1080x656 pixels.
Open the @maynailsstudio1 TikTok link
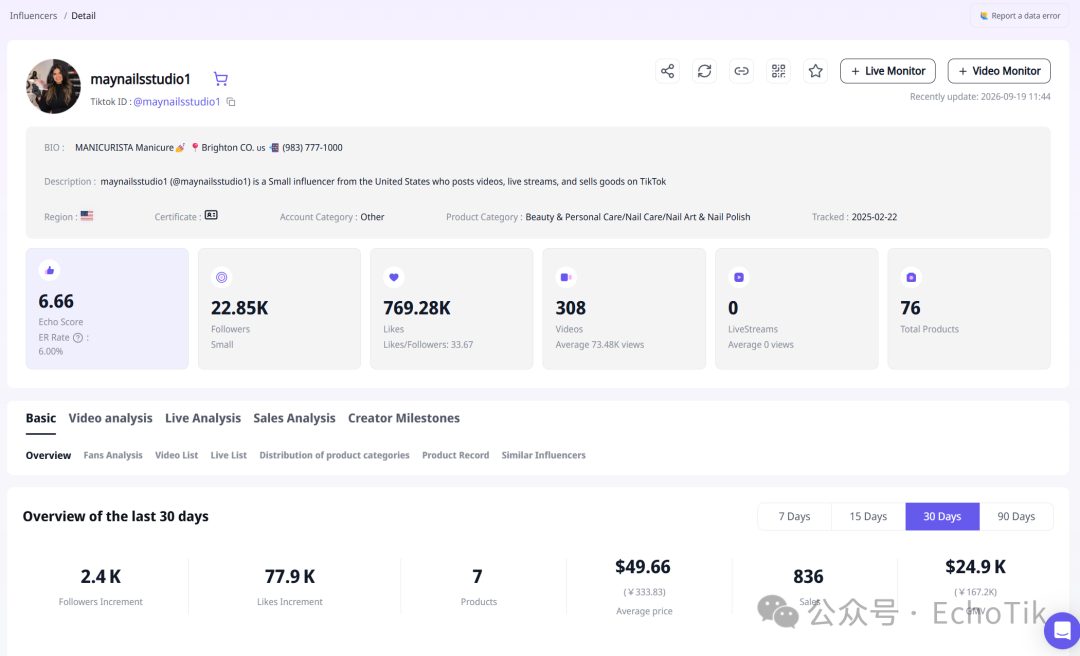[177, 102]
